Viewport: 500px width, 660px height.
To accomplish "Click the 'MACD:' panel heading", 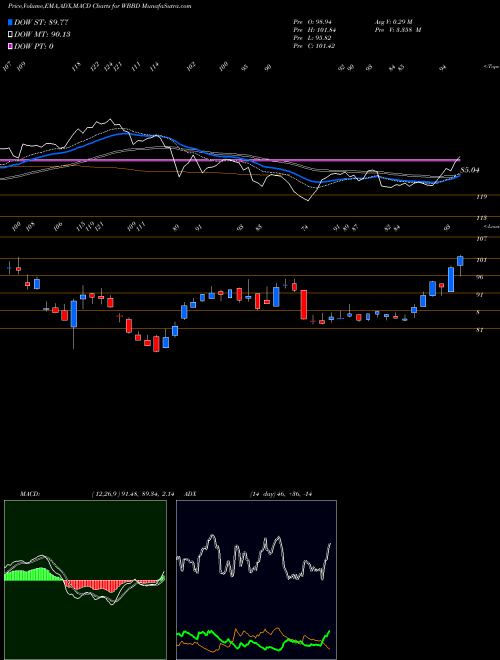I will [x=30, y=494].
